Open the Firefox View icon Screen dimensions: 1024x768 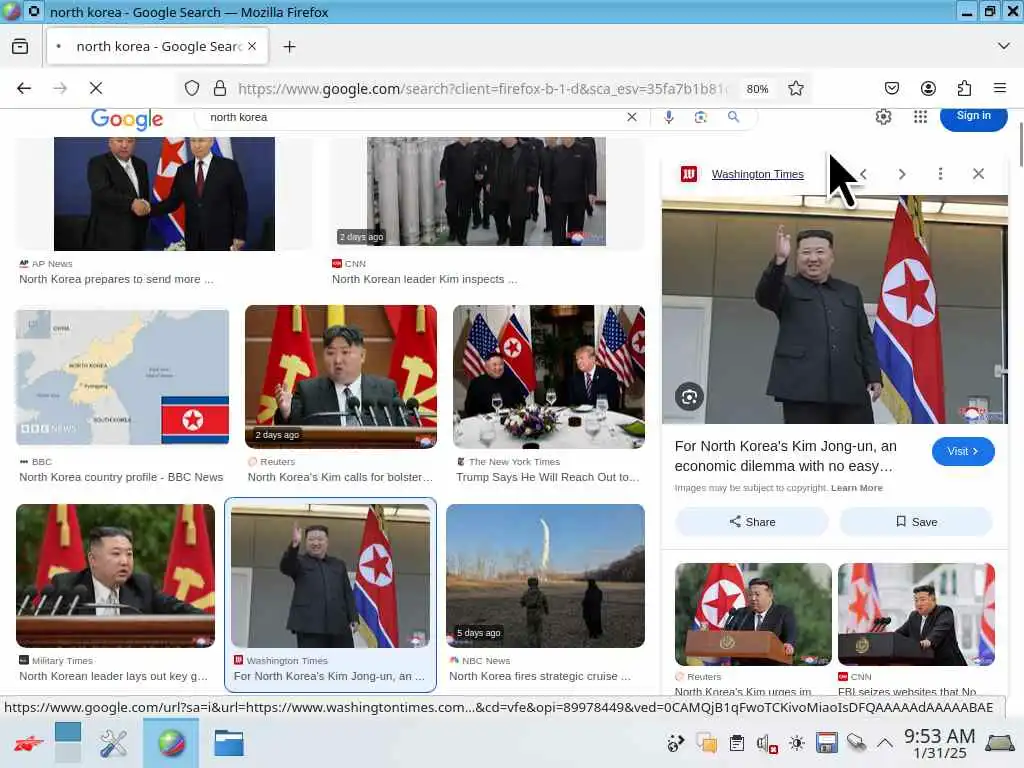click(20, 46)
